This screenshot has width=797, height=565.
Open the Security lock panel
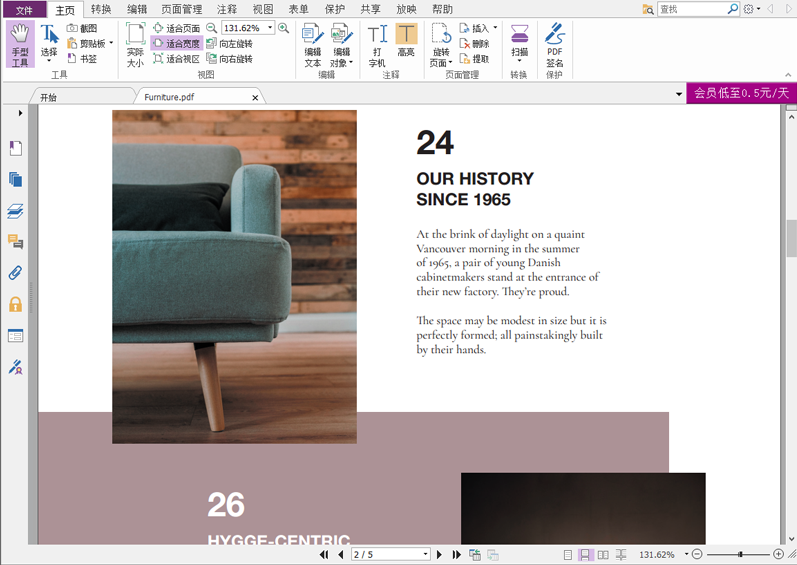click(x=15, y=304)
